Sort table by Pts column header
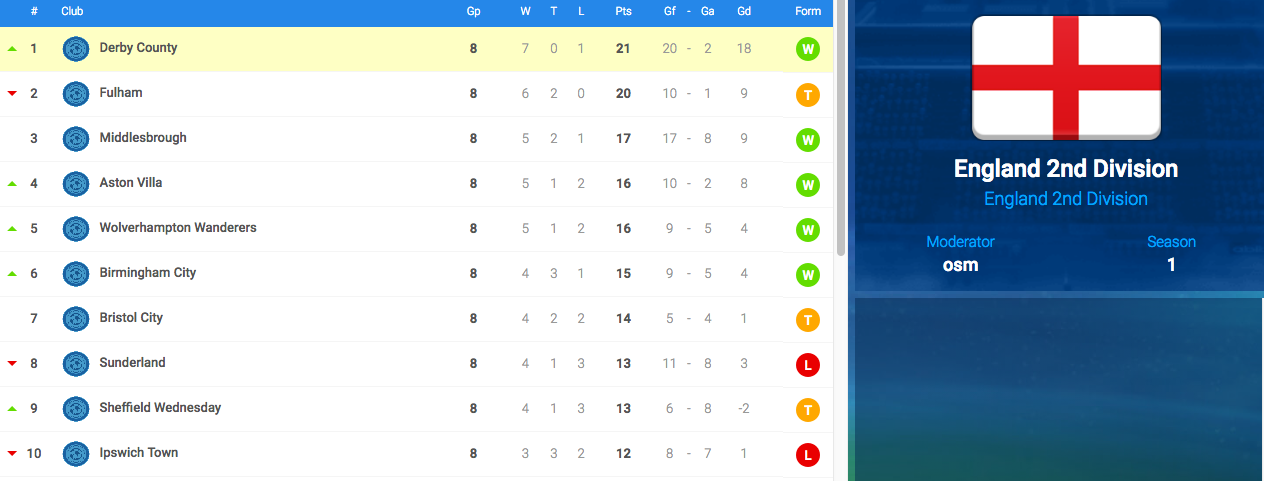Screen dimensions: 1264x481 (623, 12)
